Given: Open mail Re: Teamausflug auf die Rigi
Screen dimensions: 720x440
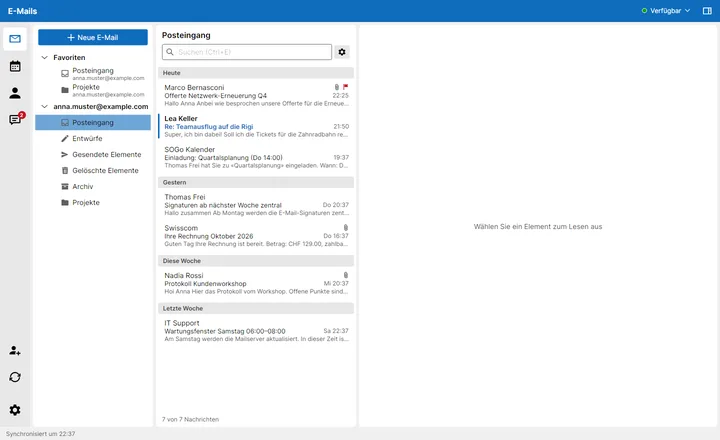Looking at the screenshot, I should tap(256, 126).
